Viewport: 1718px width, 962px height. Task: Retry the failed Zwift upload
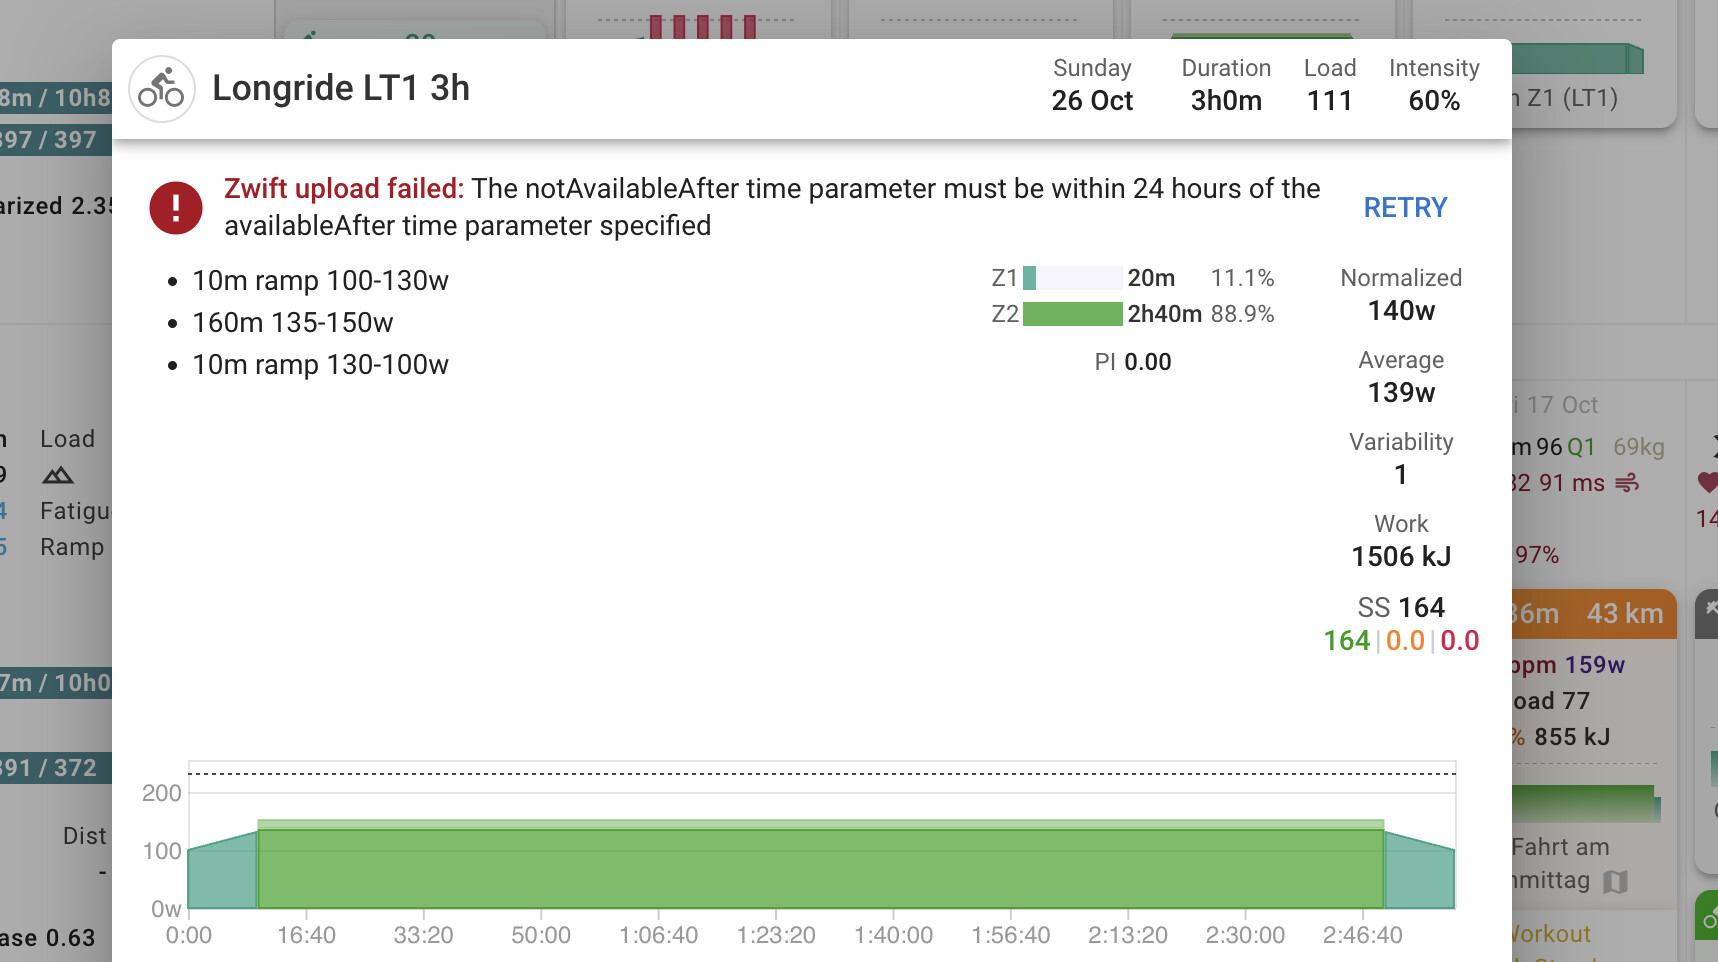(x=1405, y=208)
